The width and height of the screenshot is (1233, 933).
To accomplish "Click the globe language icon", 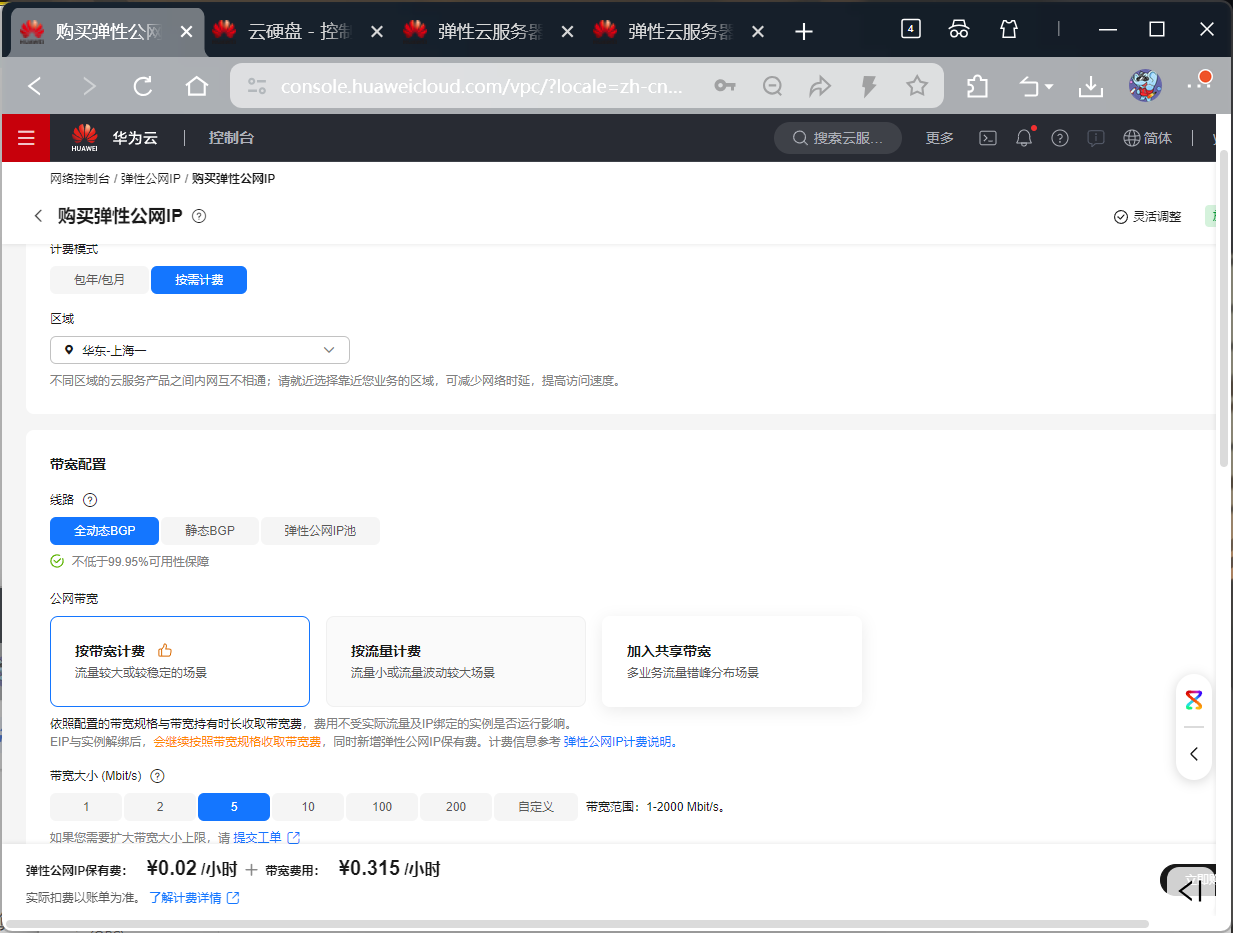I will (x=1132, y=138).
